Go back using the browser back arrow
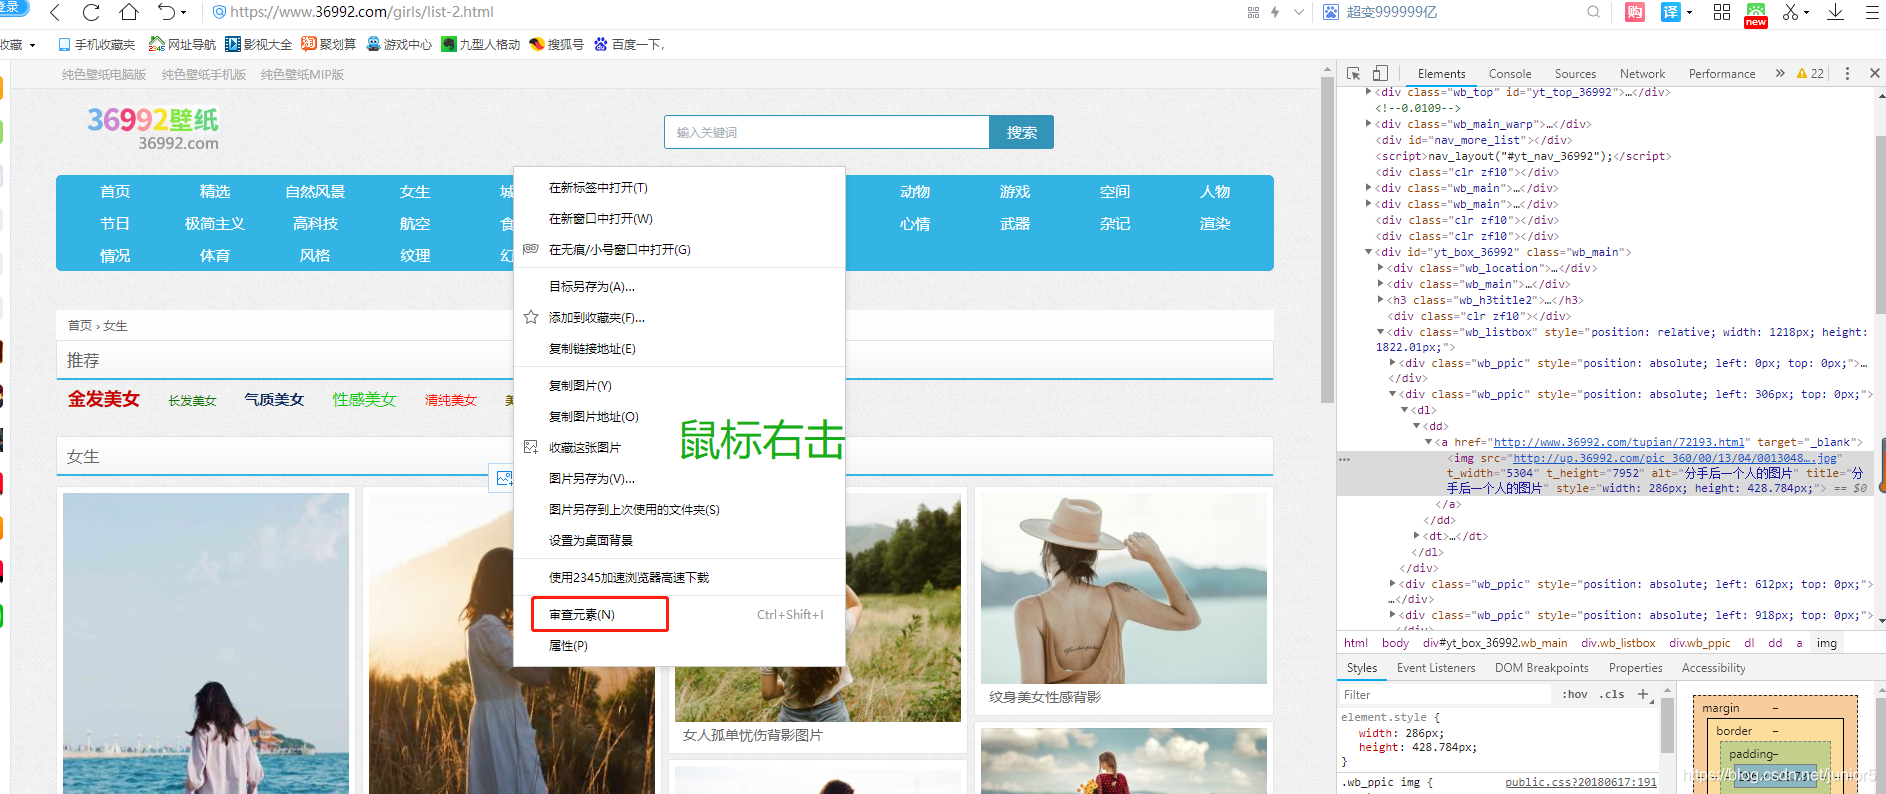Image resolution: width=1886 pixels, height=794 pixels. point(55,12)
